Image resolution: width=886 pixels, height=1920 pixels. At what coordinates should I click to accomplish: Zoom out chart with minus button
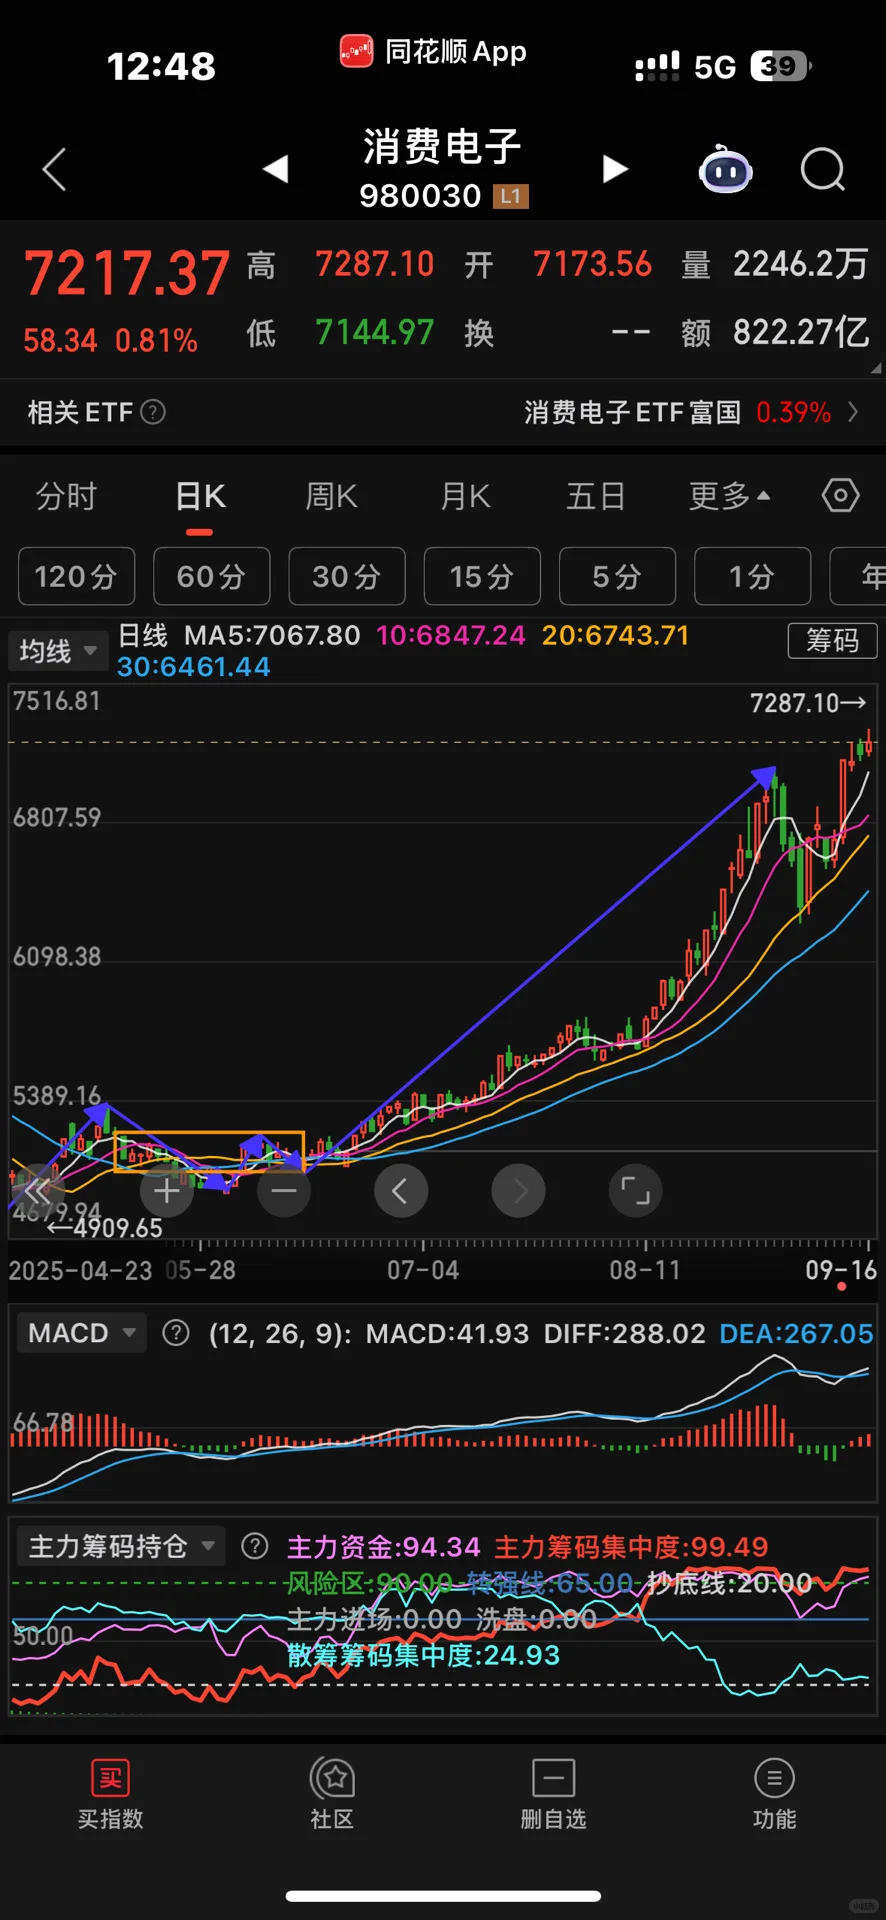tap(284, 1191)
